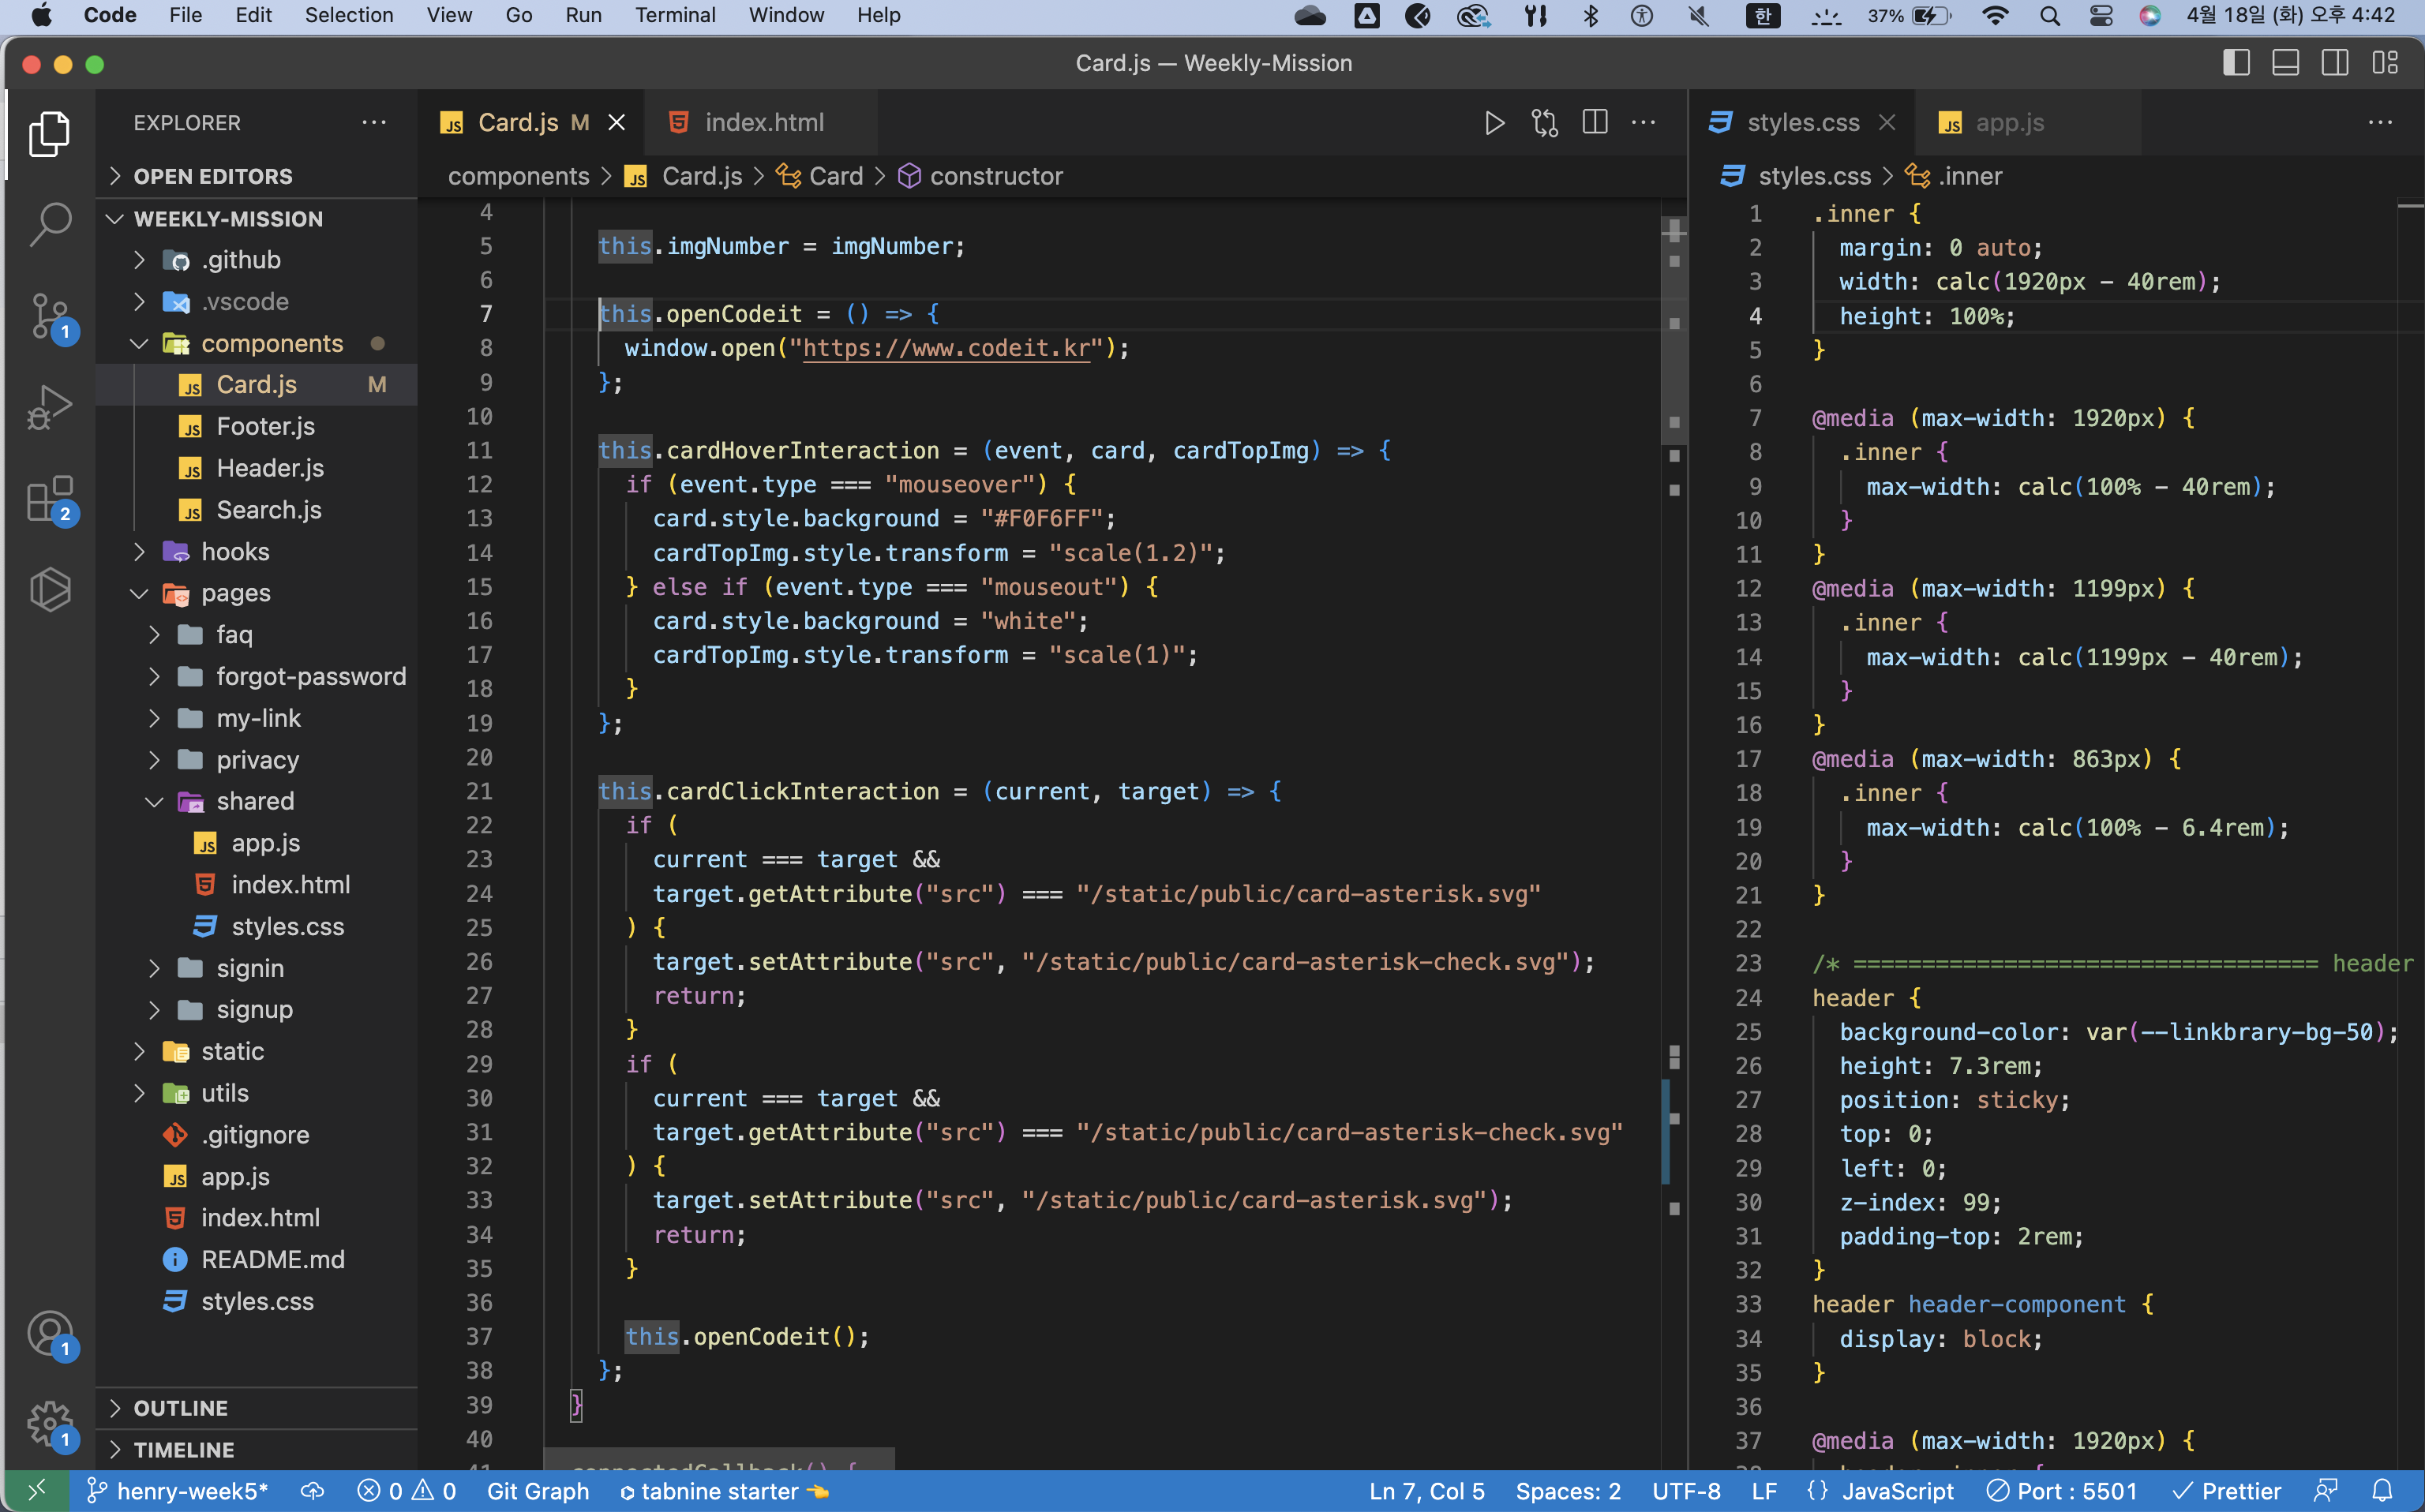Image resolution: width=2425 pixels, height=1512 pixels.
Task: Toggle the primary side bar layout button
Action: pyautogui.click(x=2236, y=63)
